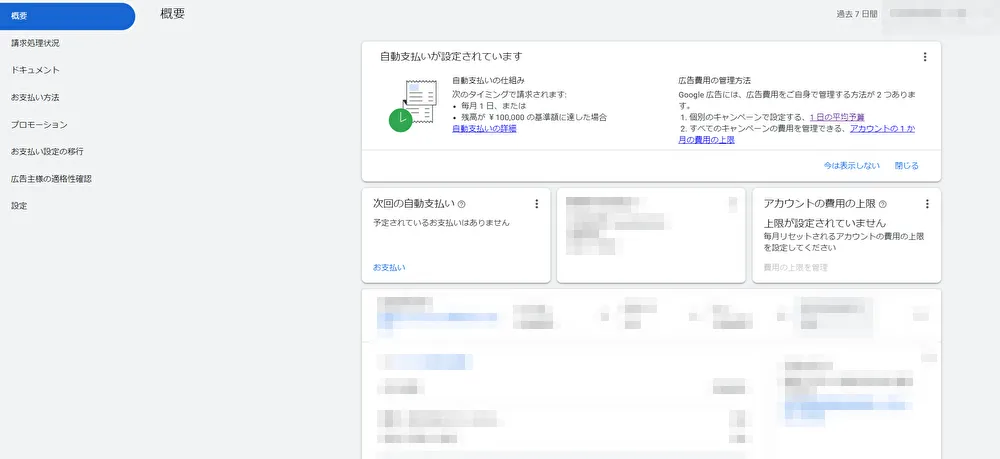The image size is (1000, 459).
Task: Select お支払い方法 in sidebar
Action: tap(36, 98)
